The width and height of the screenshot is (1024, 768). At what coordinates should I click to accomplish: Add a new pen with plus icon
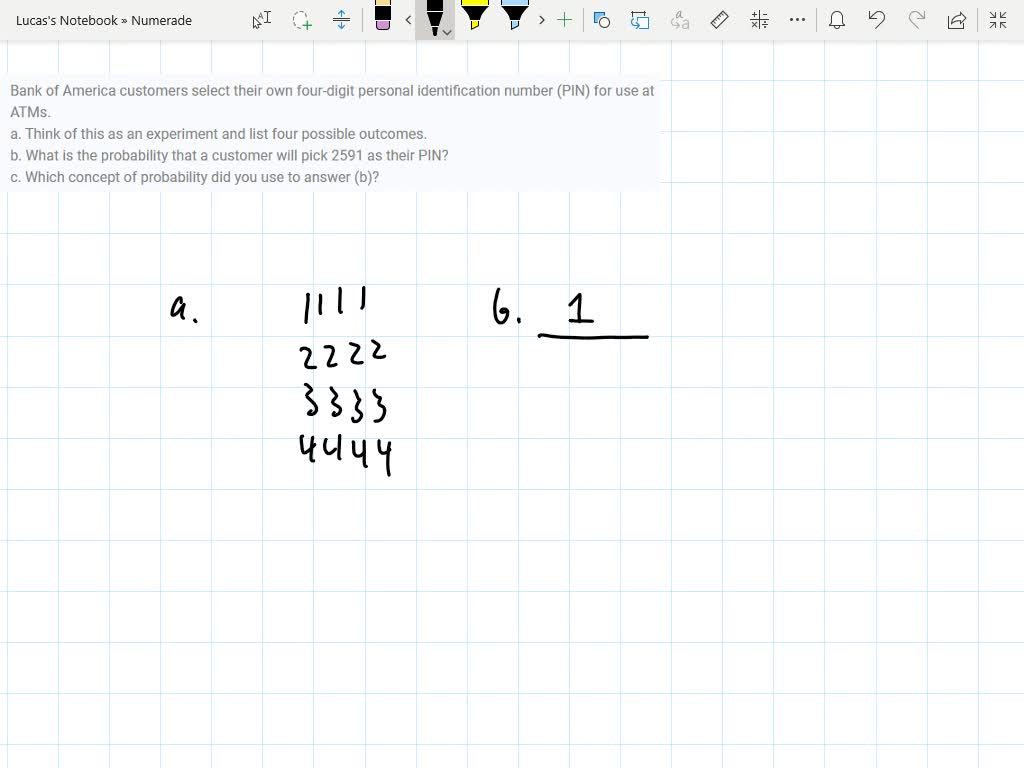[565, 20]
